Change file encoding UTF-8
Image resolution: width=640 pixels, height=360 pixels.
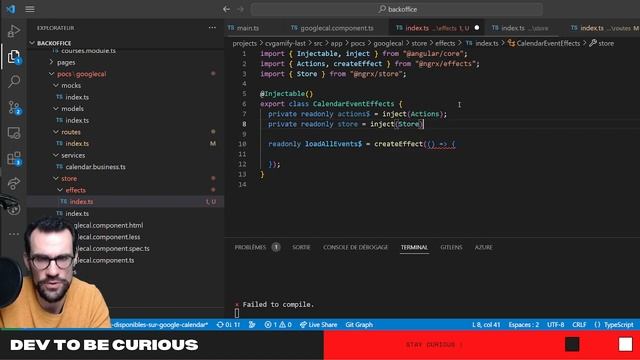[556, 325]
